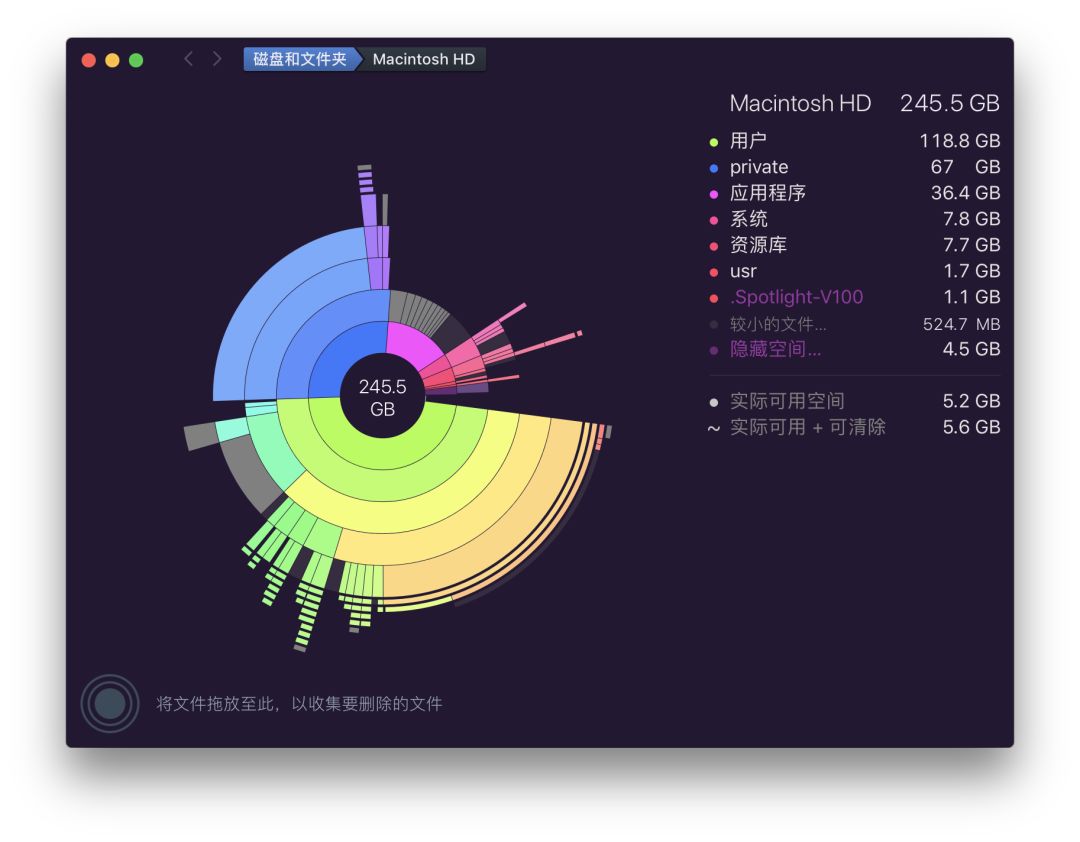Click the forward navigation arrow

click(x=217, y=59)
